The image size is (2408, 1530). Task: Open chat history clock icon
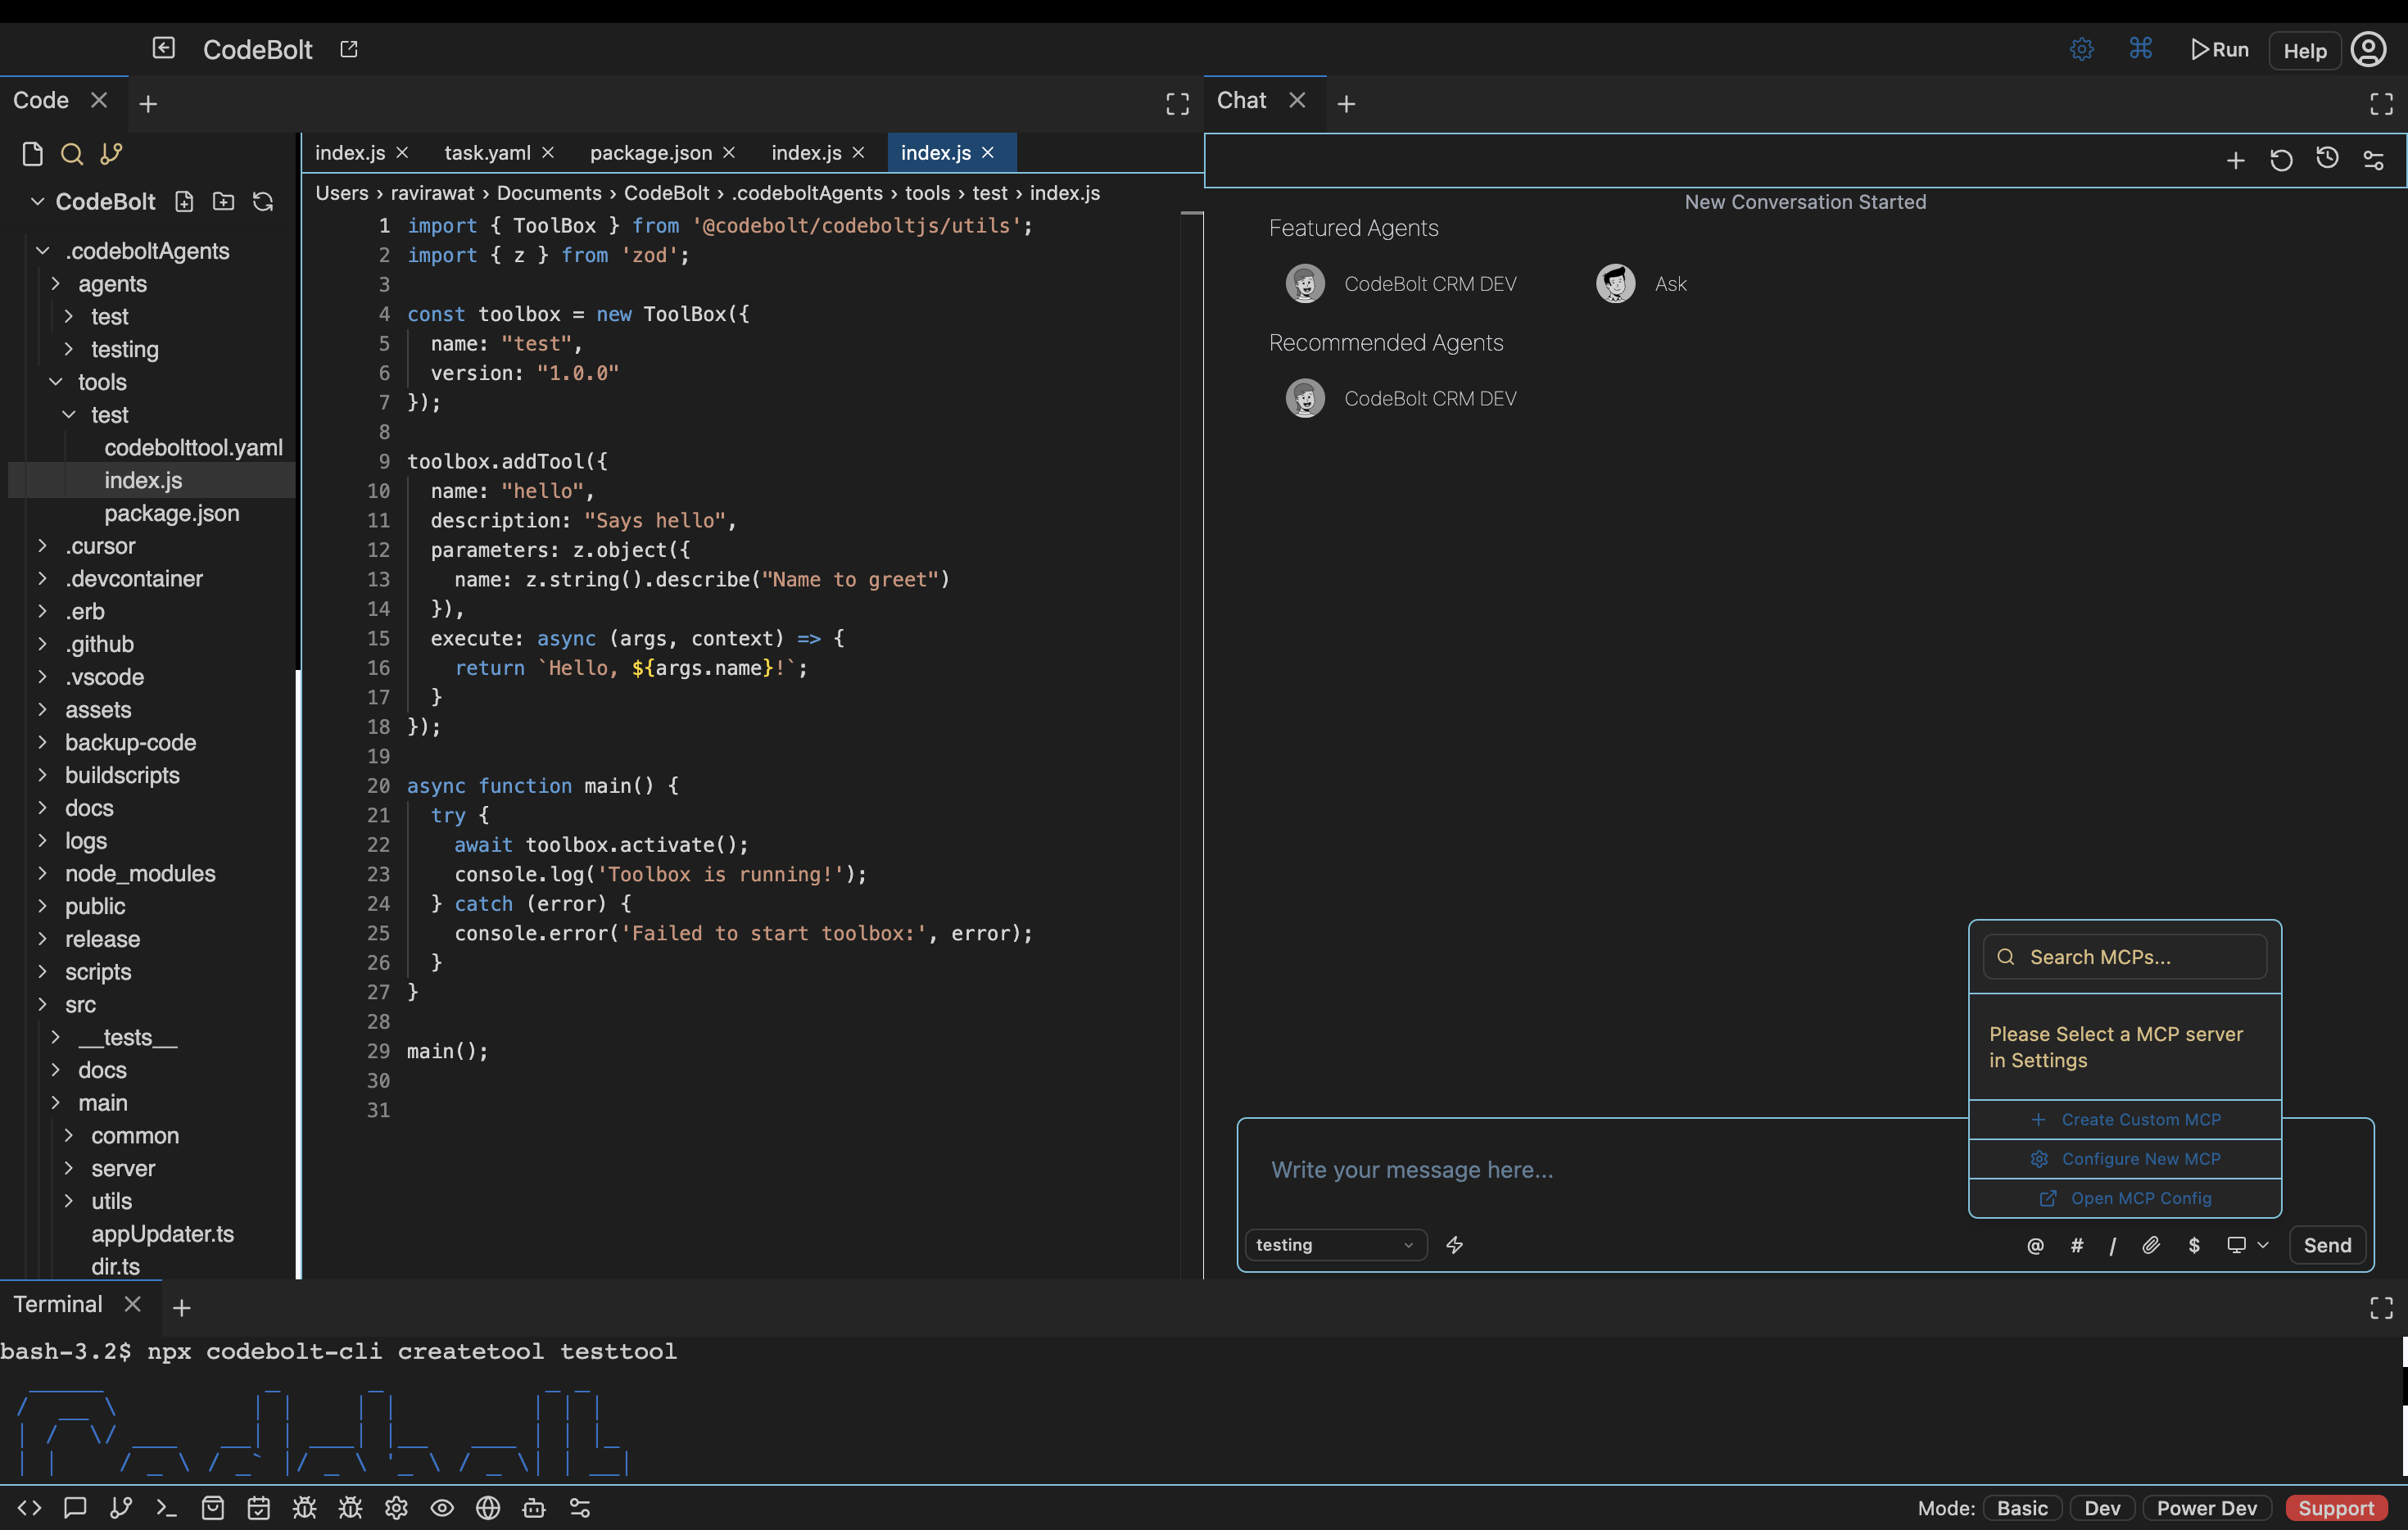coord(2328,159)
